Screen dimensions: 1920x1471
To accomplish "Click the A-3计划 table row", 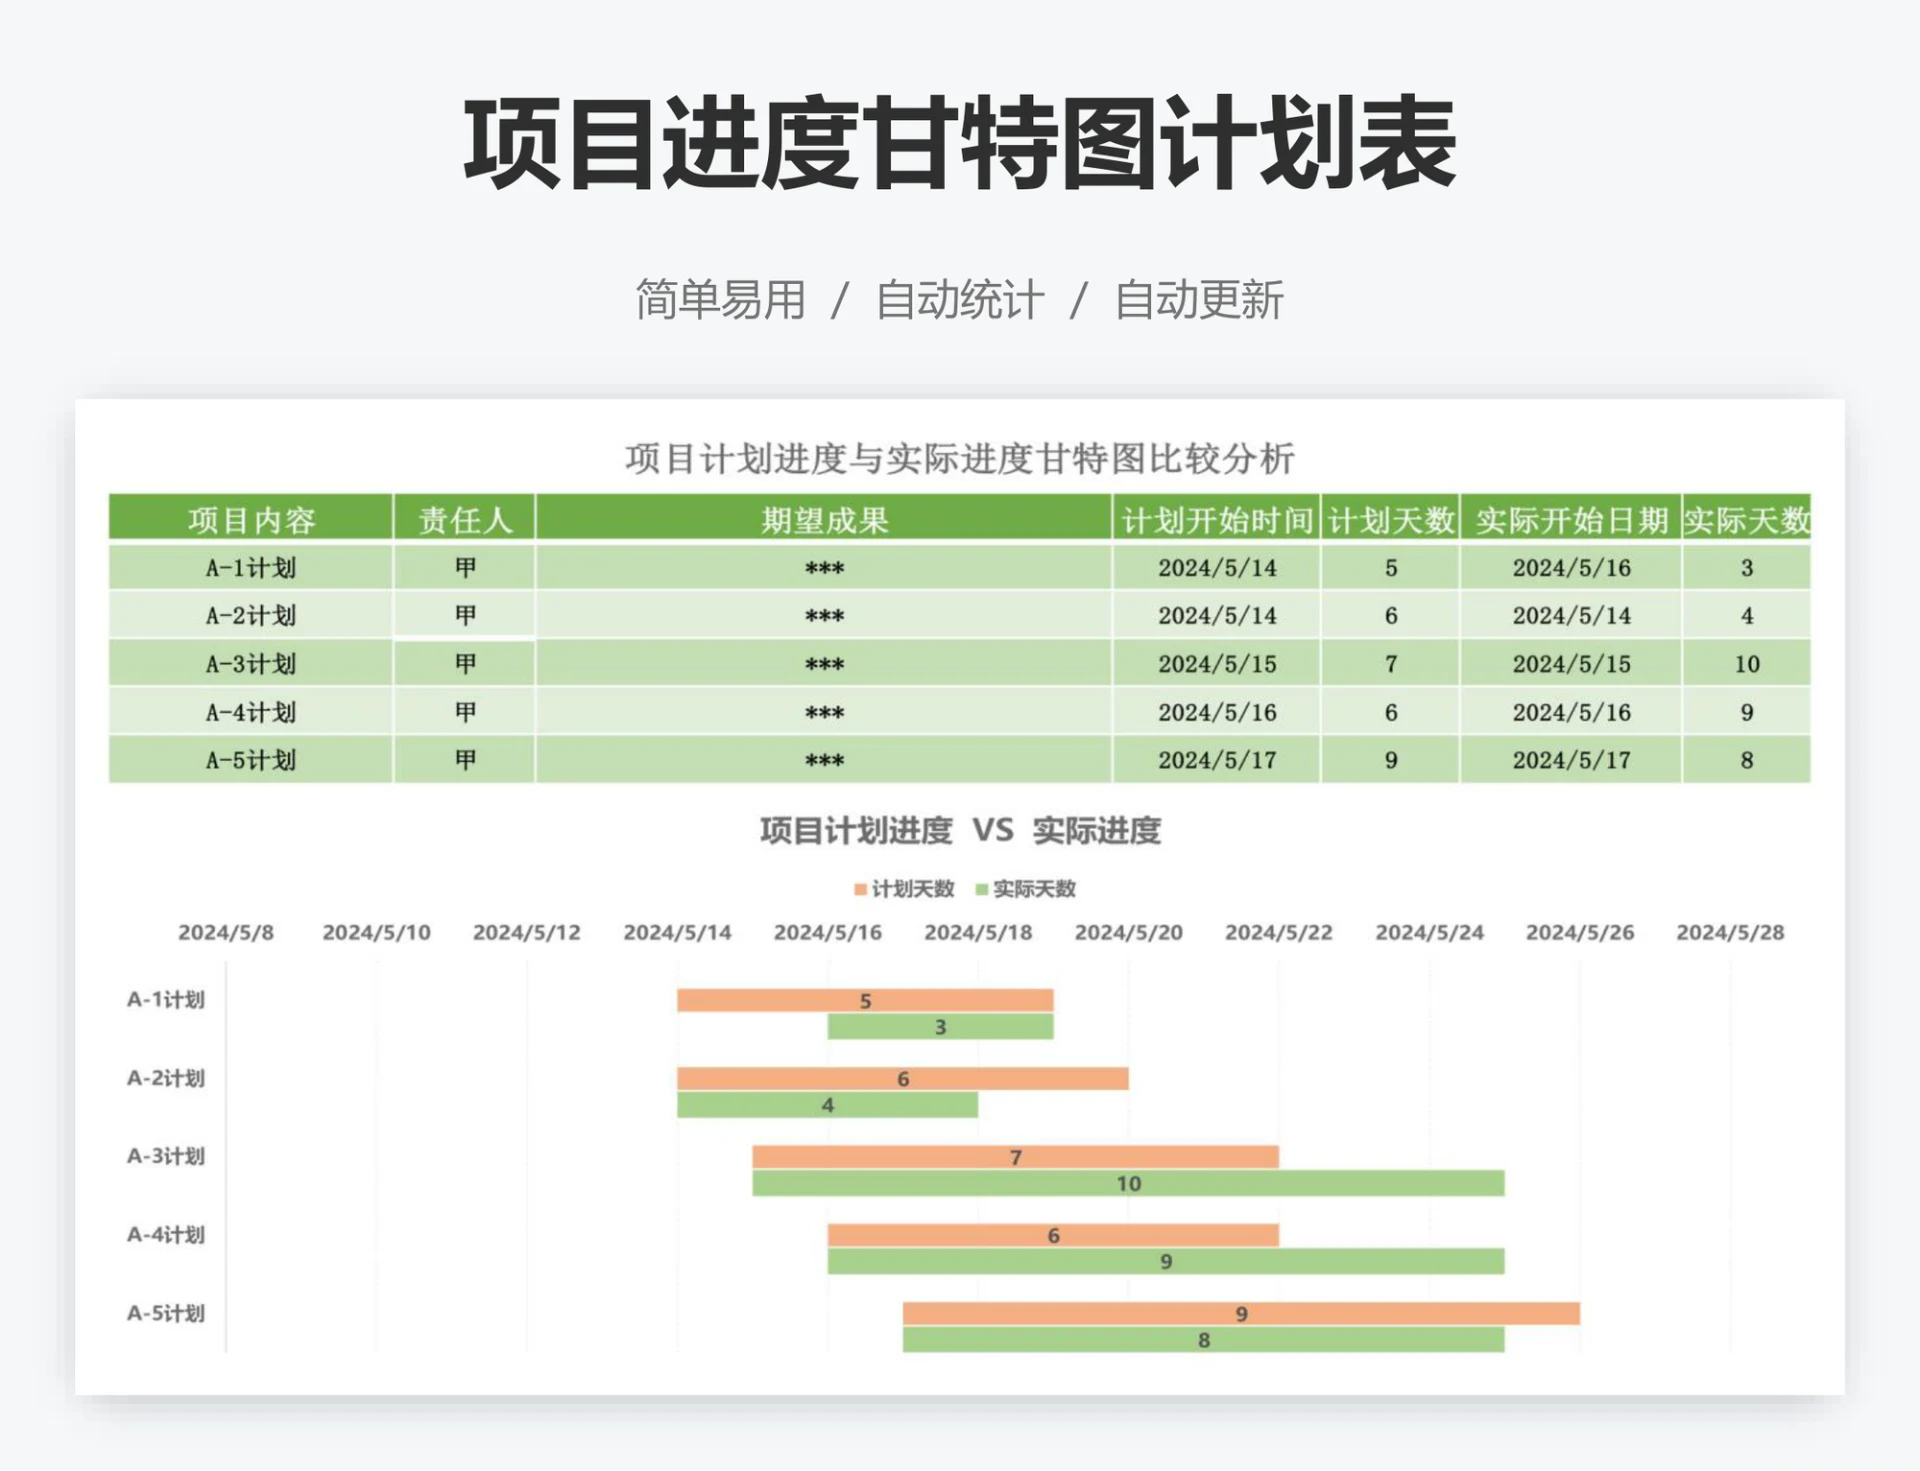I will [x=252, y=663].
